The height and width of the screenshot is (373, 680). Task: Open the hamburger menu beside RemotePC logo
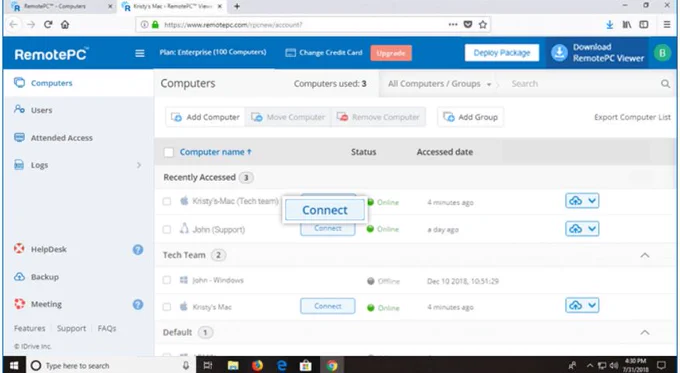click(x=140, y=53)
